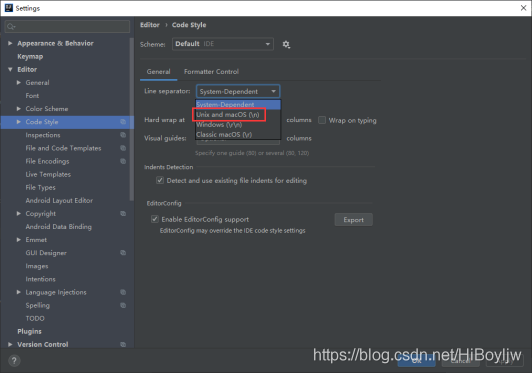Open Images settings page

click(x=37, y=266)
